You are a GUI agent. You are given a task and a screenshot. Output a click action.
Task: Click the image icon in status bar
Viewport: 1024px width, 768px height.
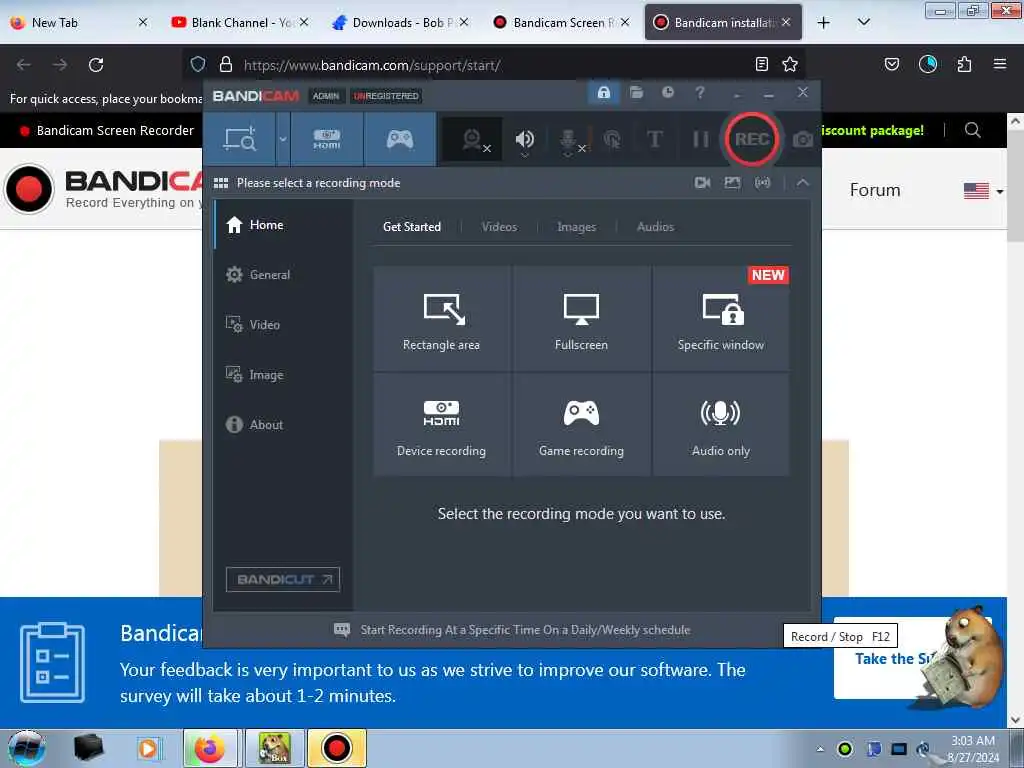(732, 183)
